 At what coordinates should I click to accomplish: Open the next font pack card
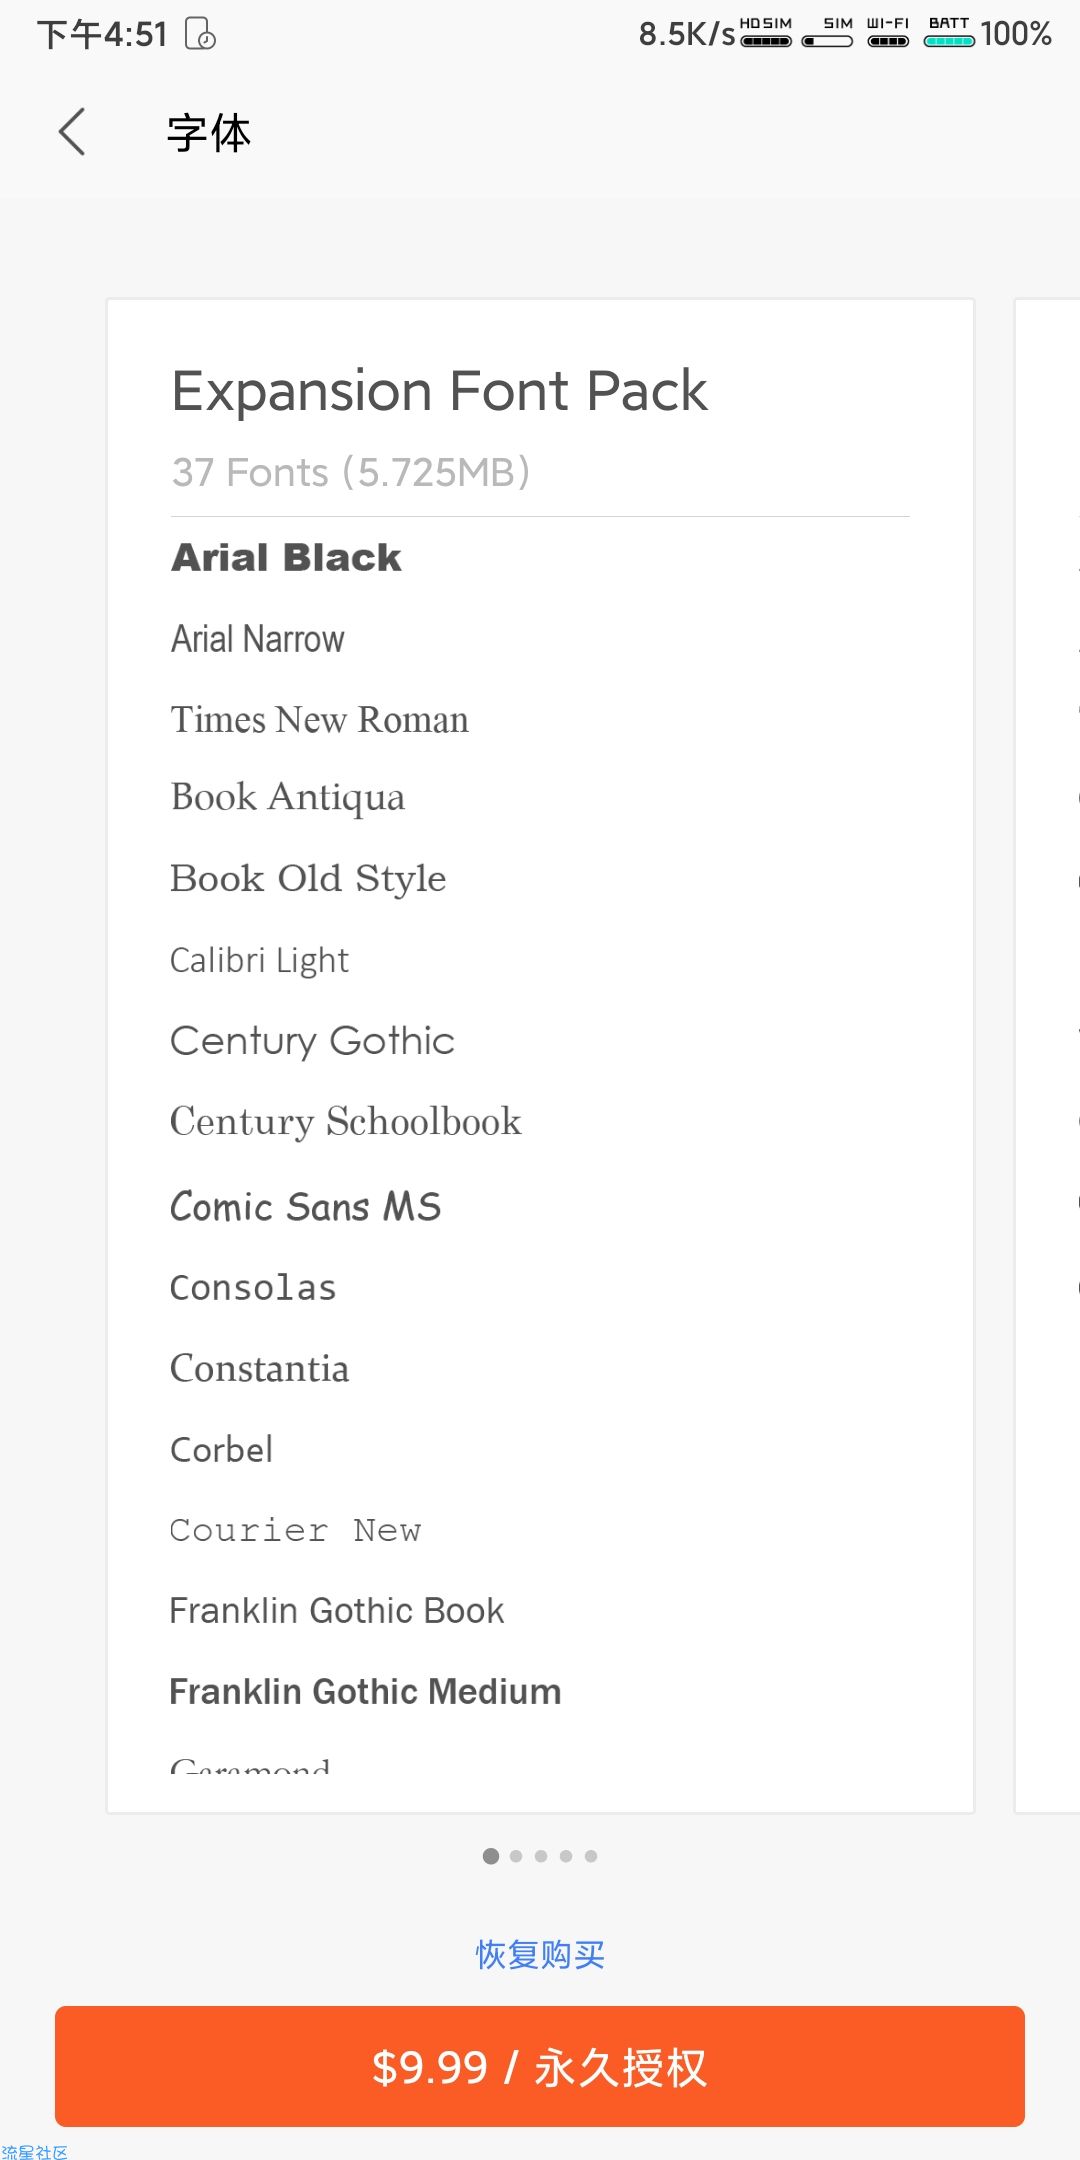1047,1055
